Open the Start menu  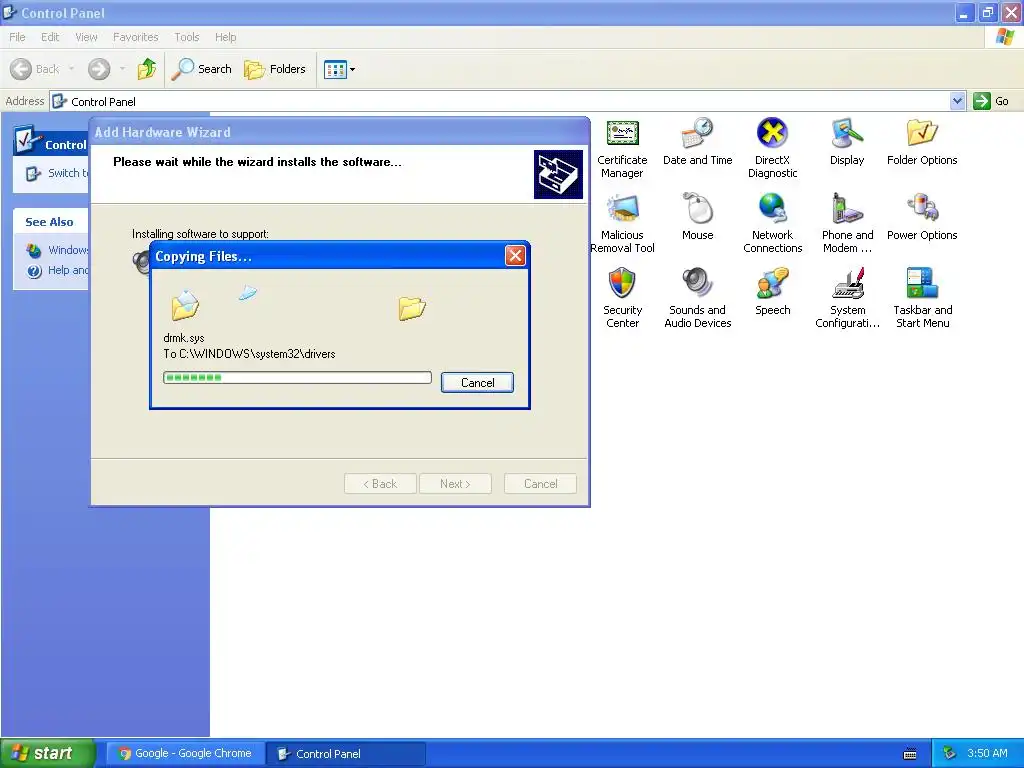[x=47, y=754]
